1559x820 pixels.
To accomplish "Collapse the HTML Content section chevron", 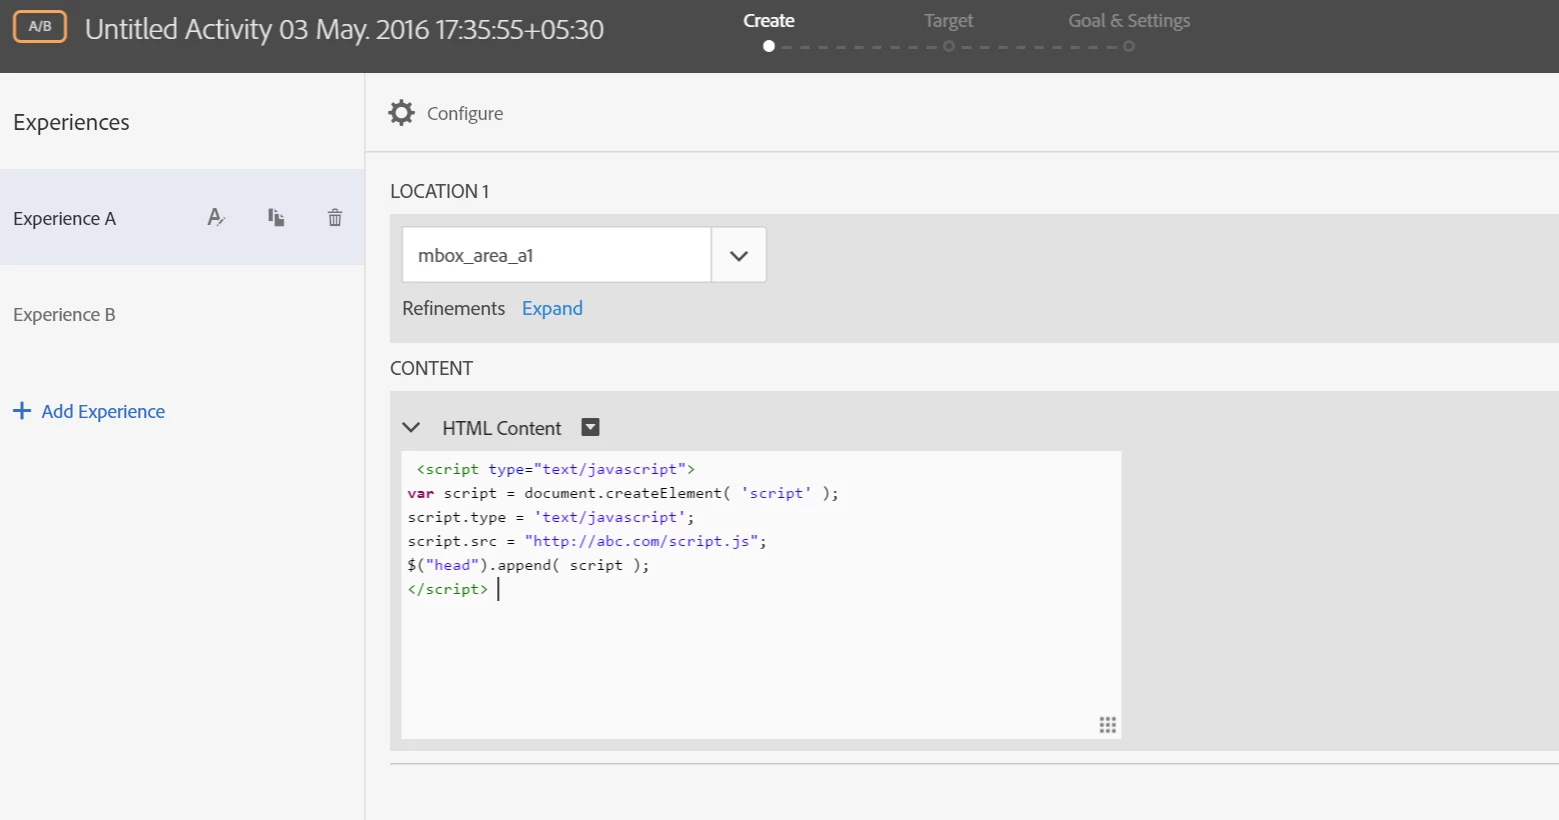I will click(x=411, y=427).
